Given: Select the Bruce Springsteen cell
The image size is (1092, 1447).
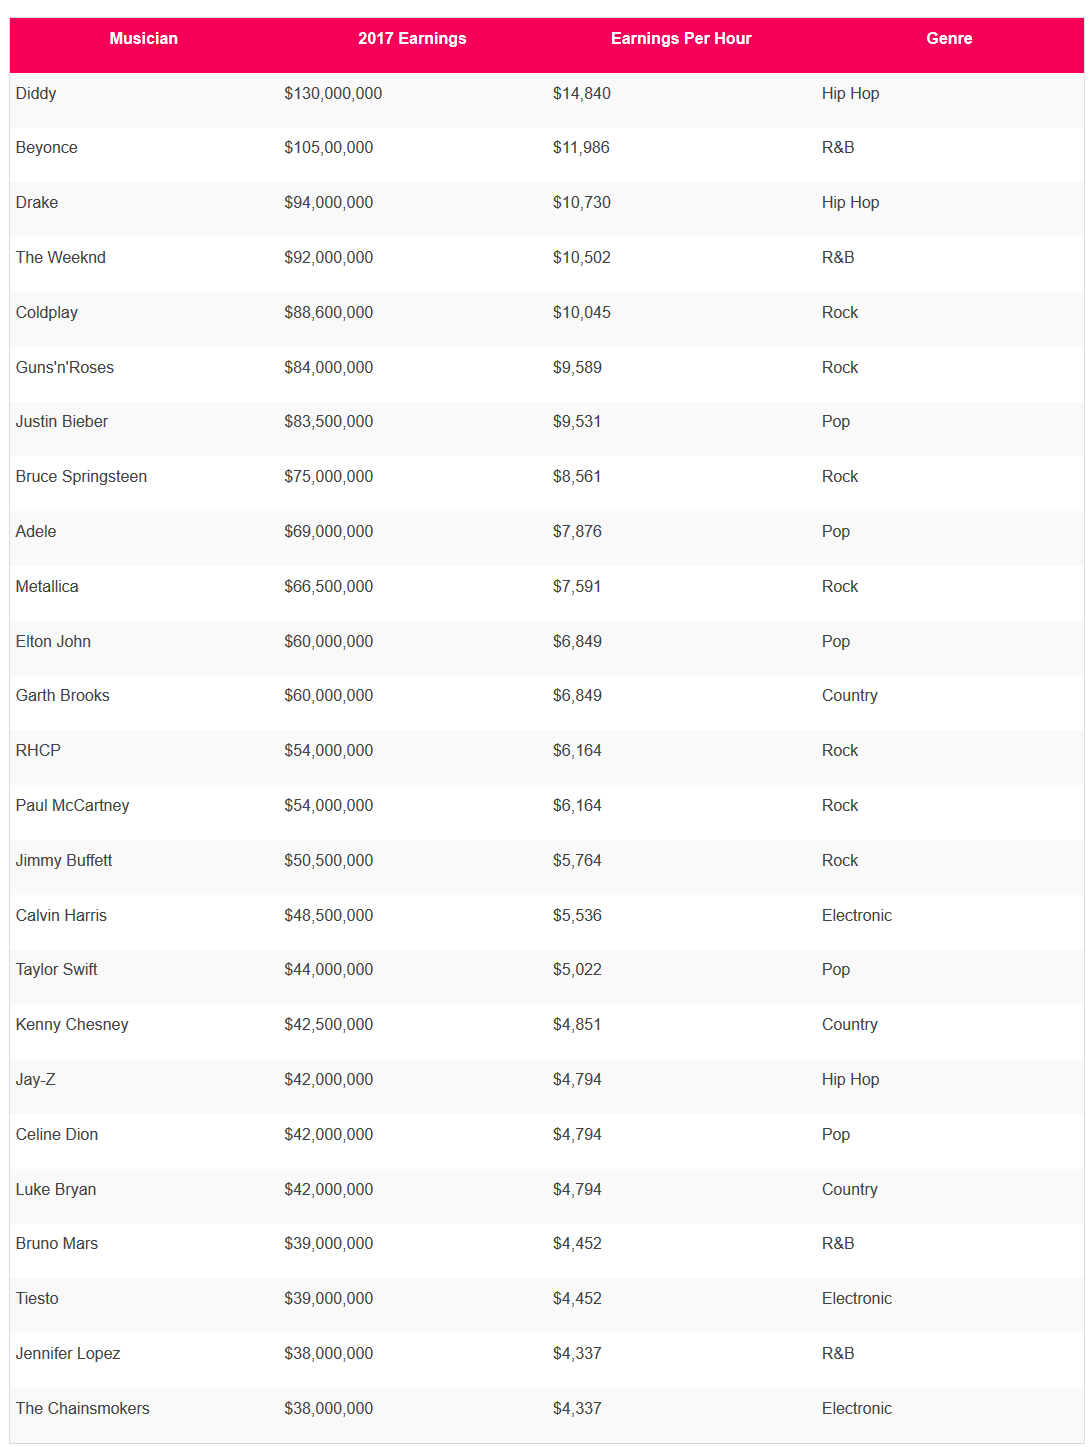Looking at the screenshot, I should 81,477.
